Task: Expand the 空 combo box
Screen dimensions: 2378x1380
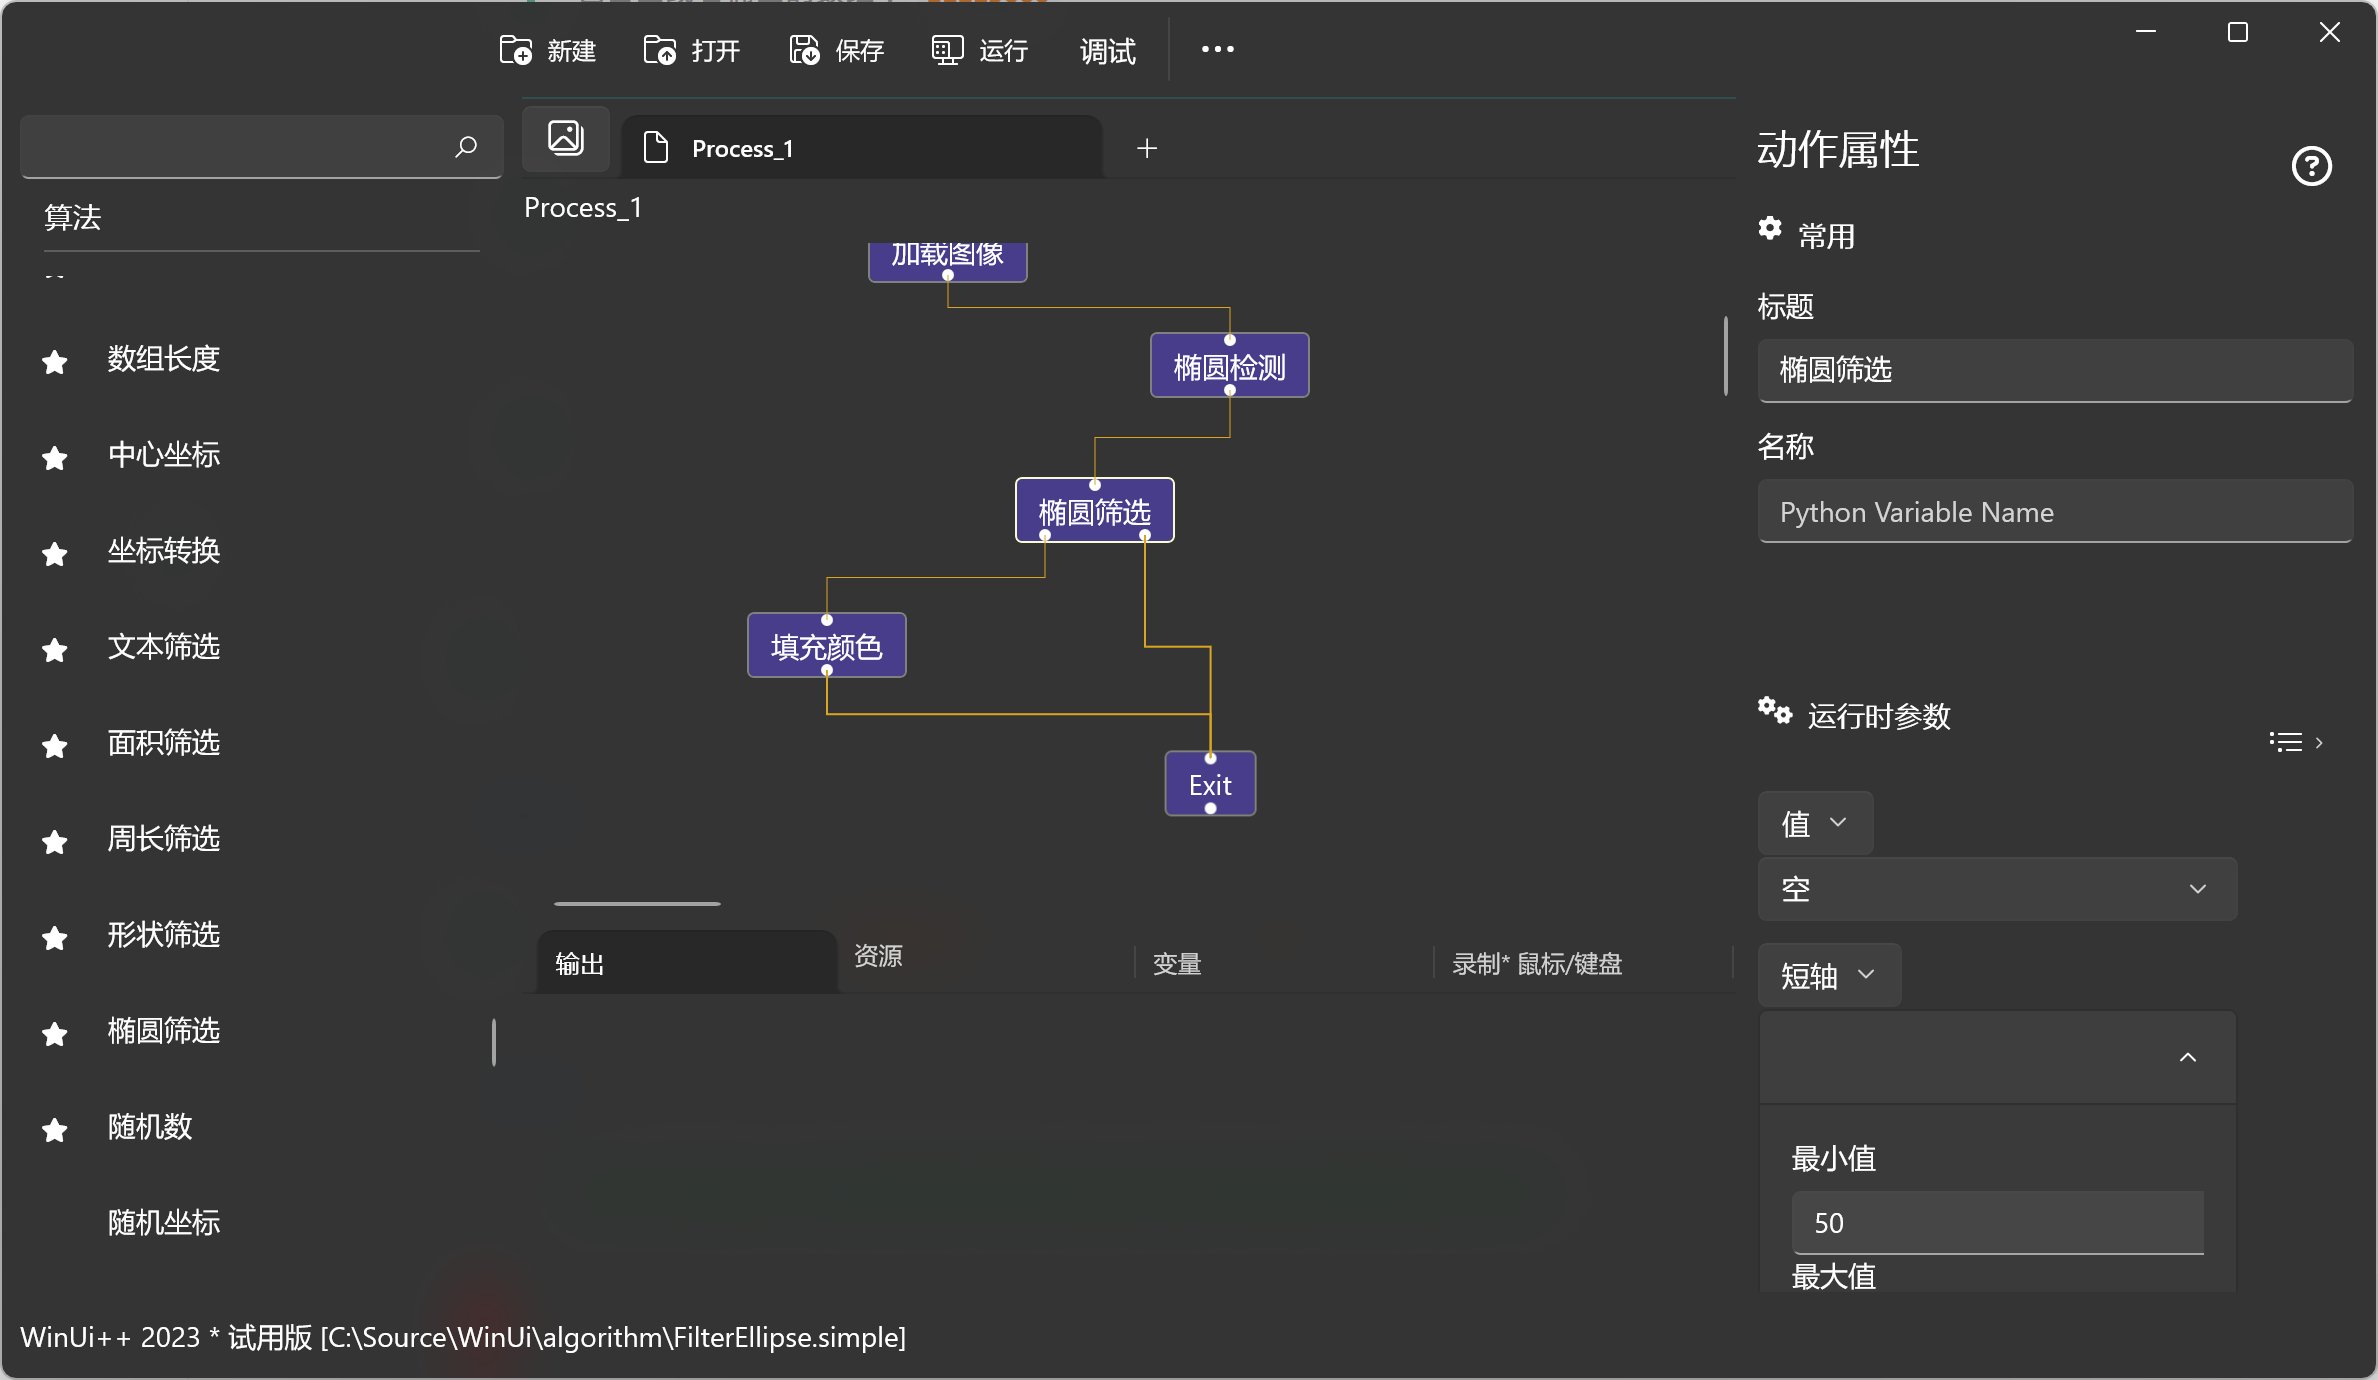Action: [1996, 889]
